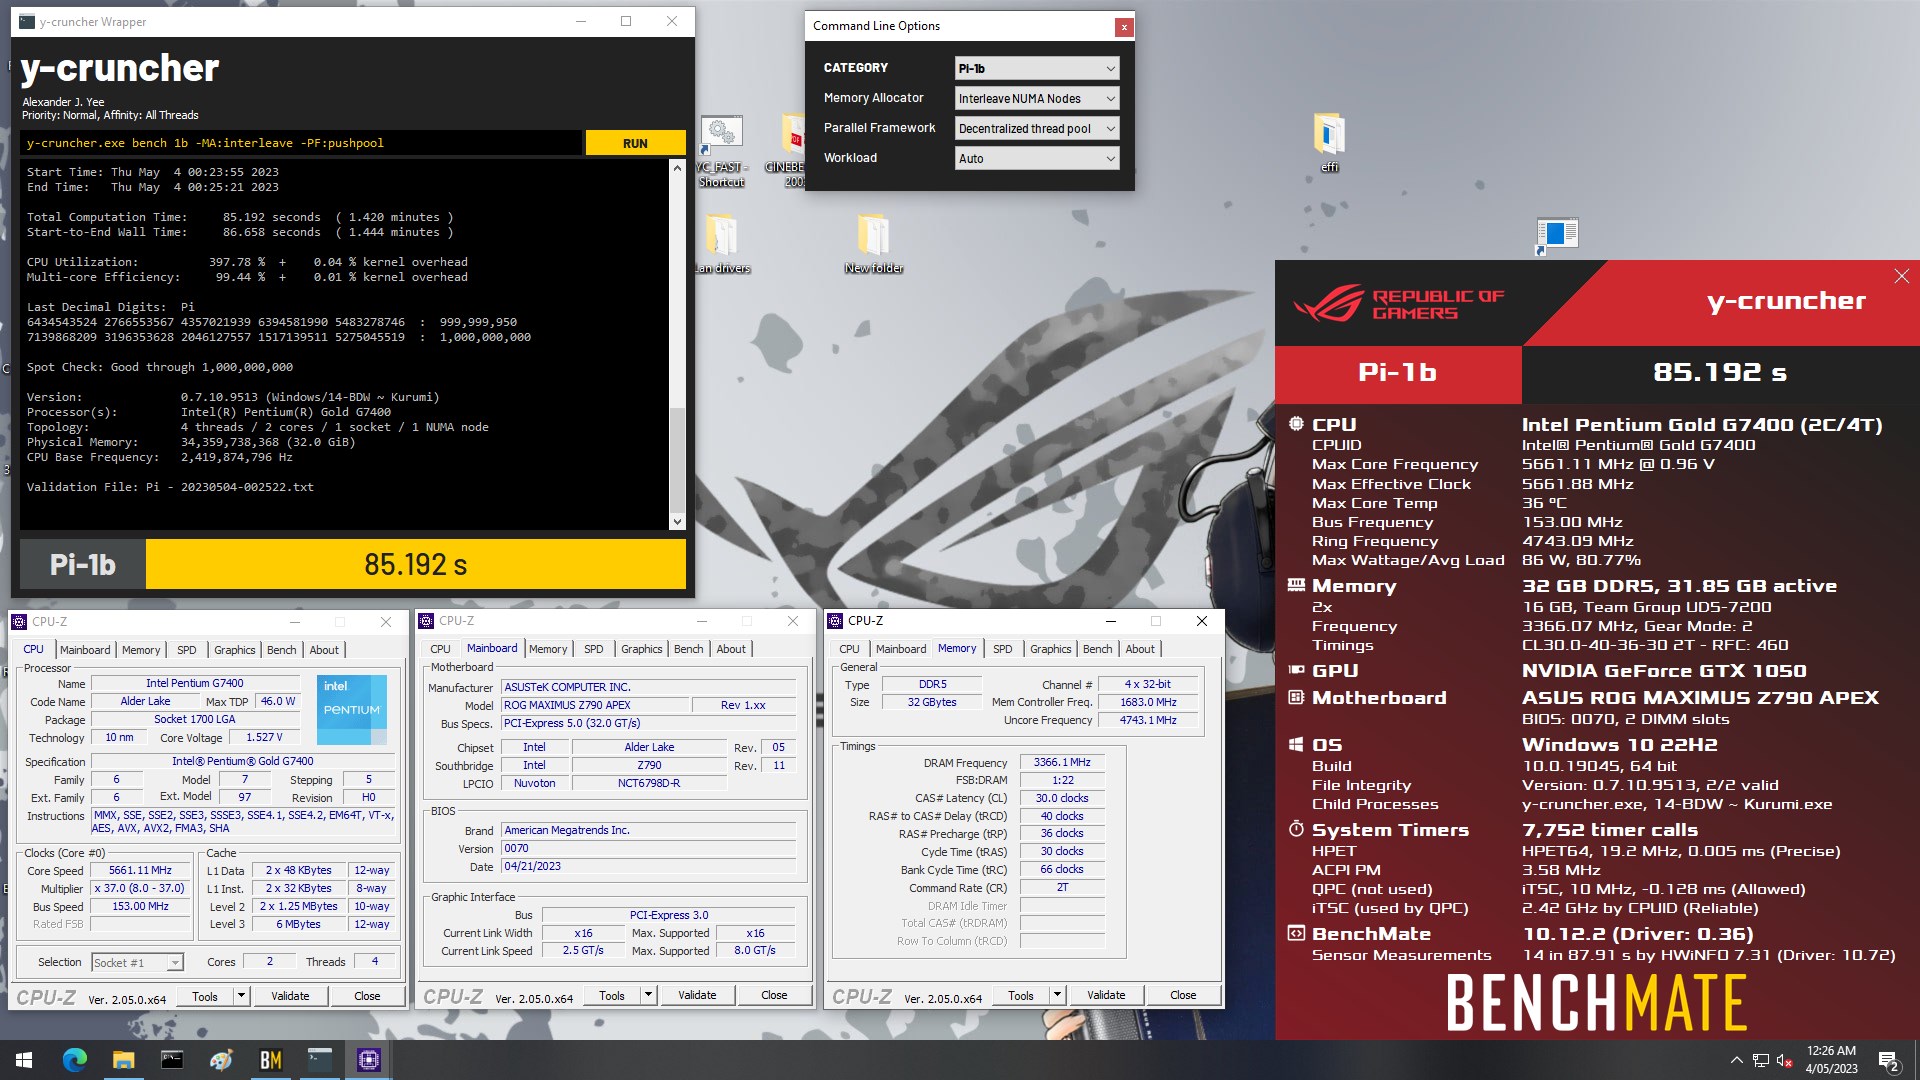Click the System Timers clock icon

(1296, 829)
